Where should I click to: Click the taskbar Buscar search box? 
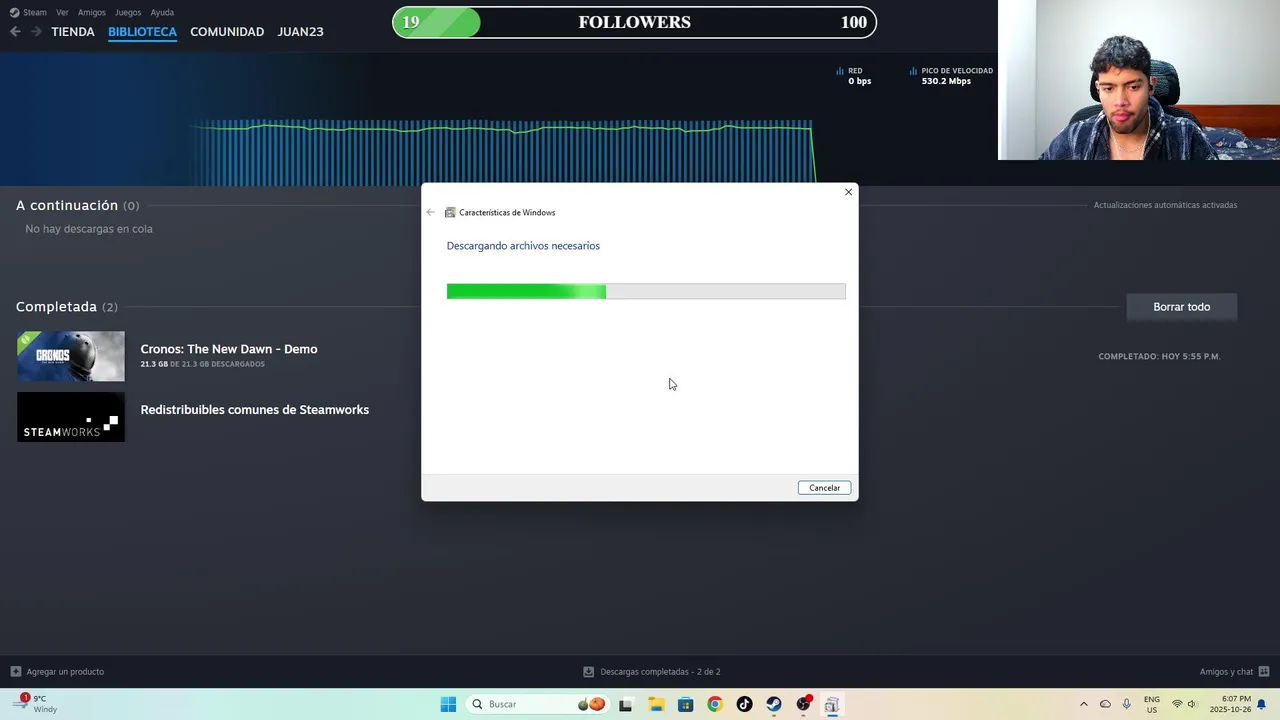click(x=536, y=704)
